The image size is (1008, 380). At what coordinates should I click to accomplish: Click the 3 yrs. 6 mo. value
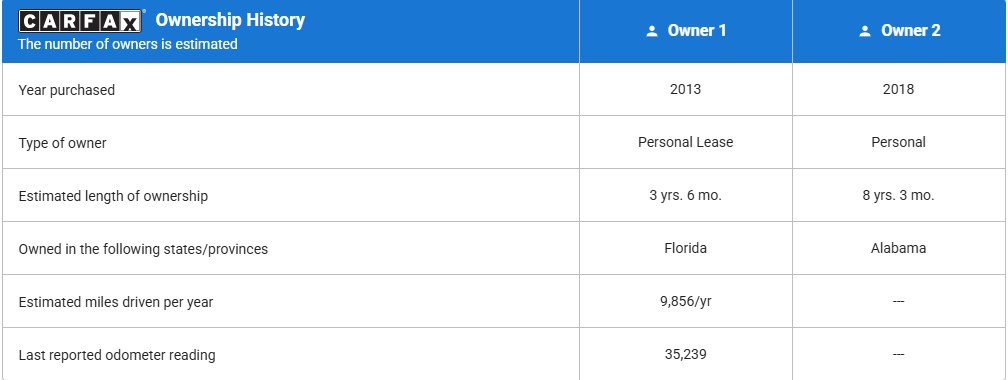click(x=685, y=195)
